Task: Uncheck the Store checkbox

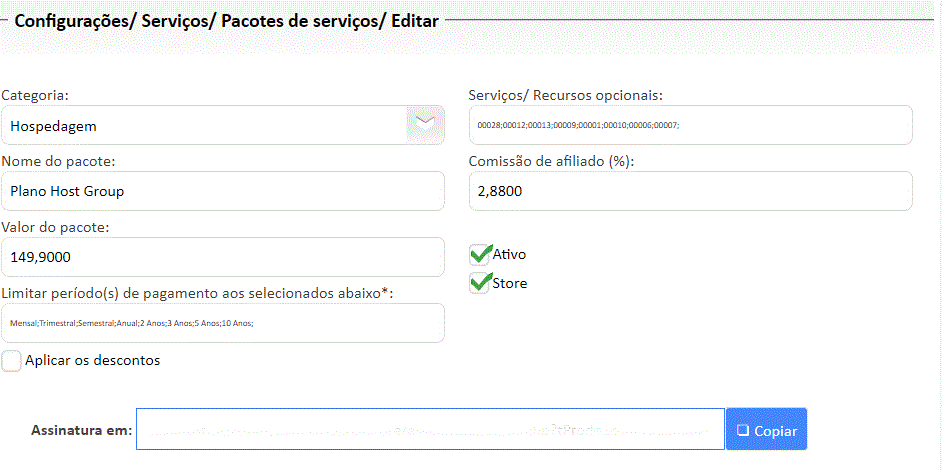Action: [x=480, y=283]
